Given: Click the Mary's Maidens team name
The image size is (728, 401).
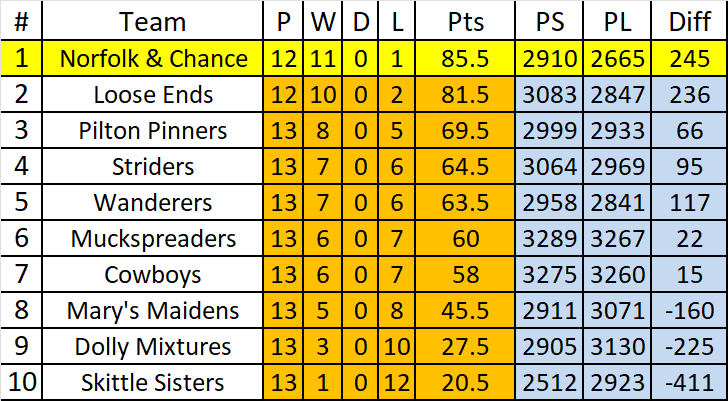Looking at the screenshot, I should 153,311.
